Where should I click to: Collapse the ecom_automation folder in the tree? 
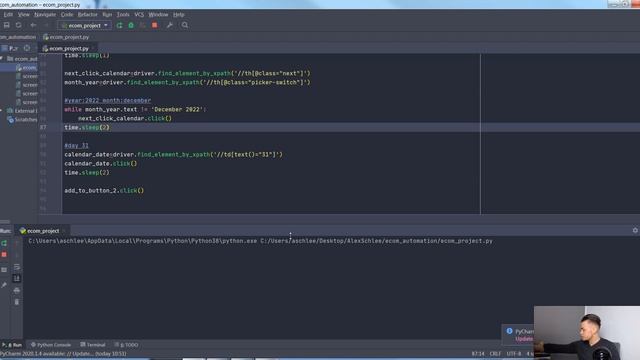pyautogui.click(x=2, y=59)
